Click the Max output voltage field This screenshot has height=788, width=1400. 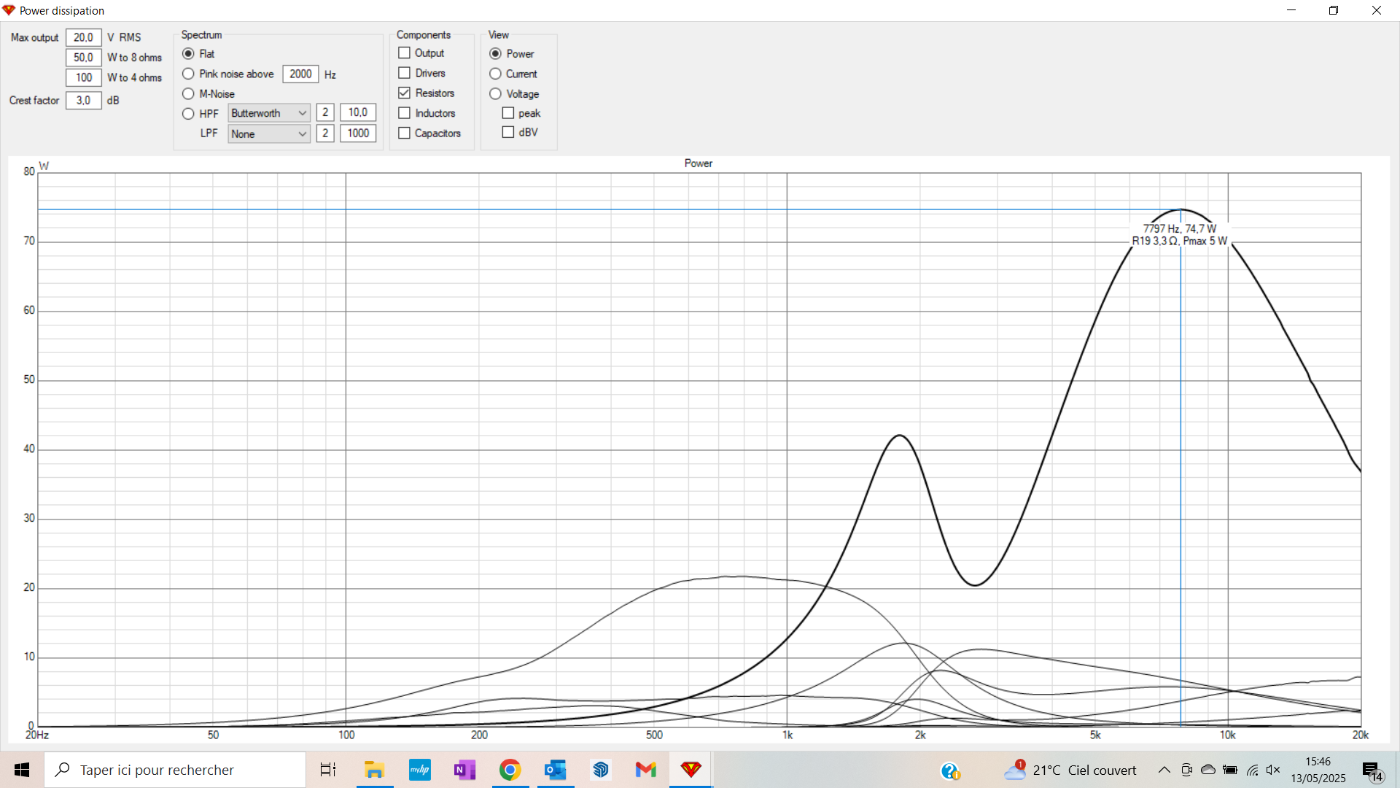click(x=83, y=37)
